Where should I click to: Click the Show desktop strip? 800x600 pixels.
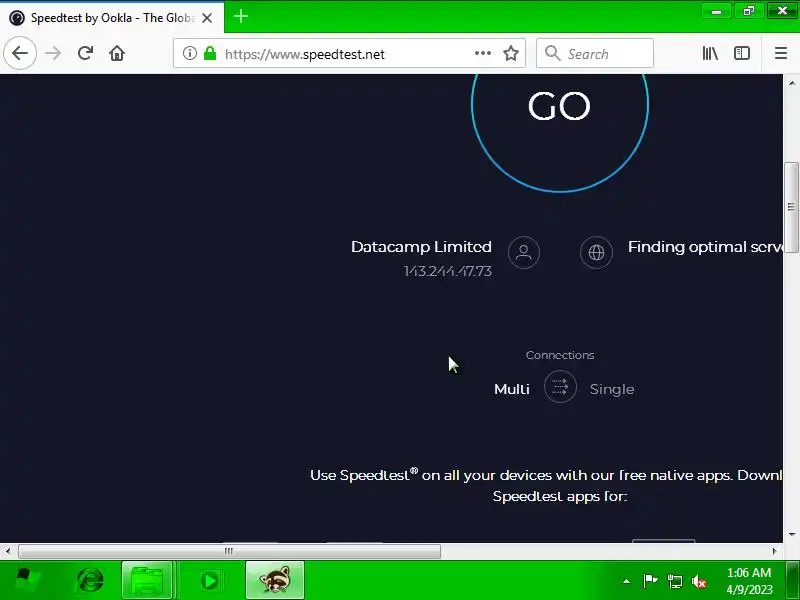pyautogui.click(x=793, y=580)
